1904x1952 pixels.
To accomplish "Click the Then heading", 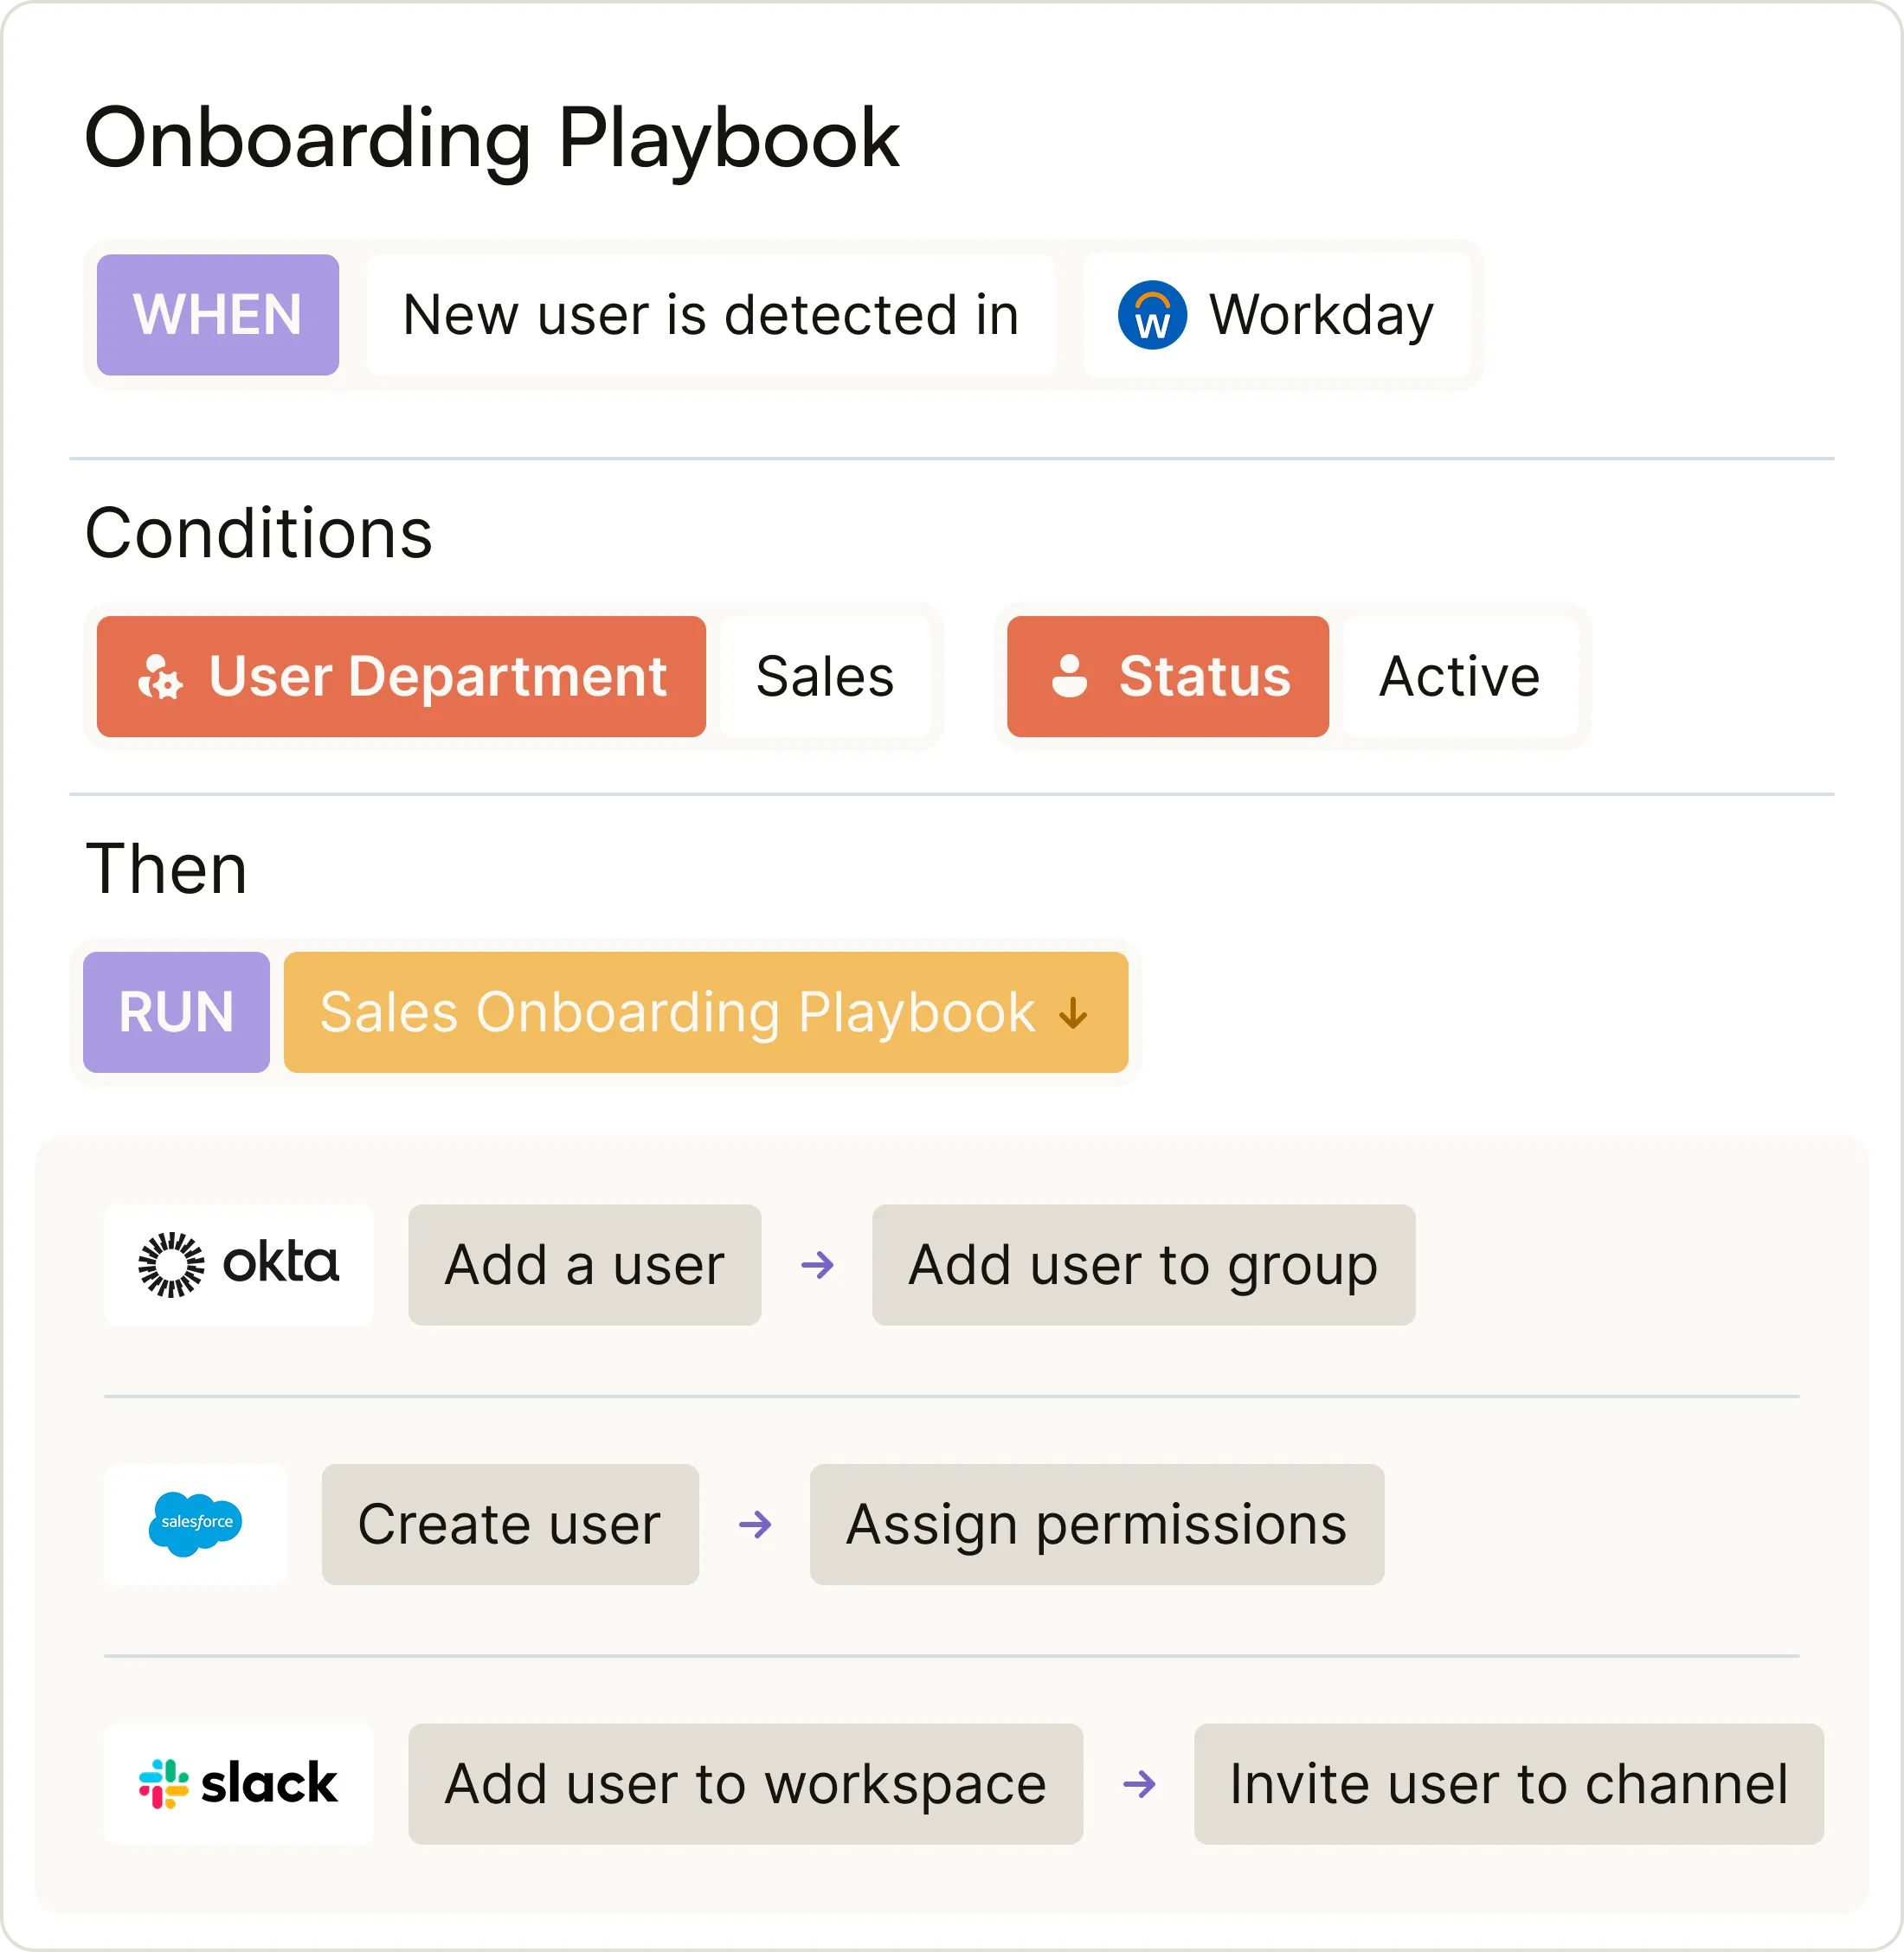I will (x=166, y=869).
